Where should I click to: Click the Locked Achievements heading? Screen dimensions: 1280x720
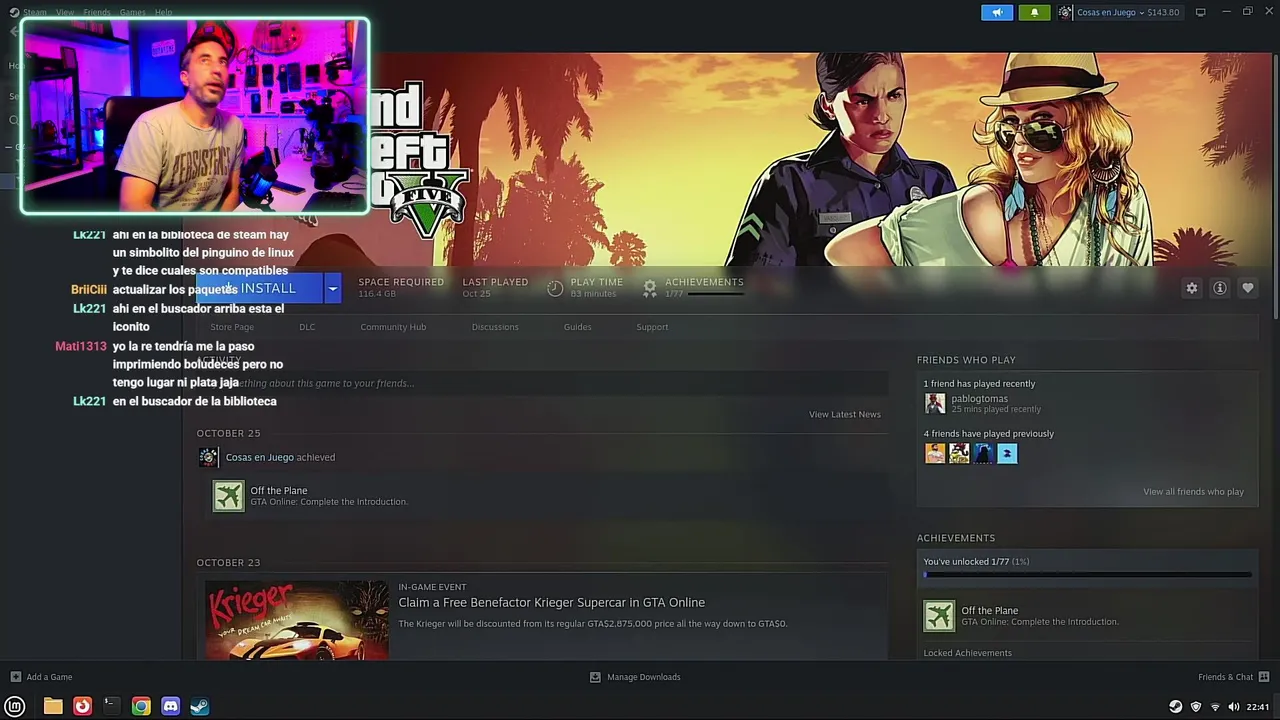click(x=967, y=653)
